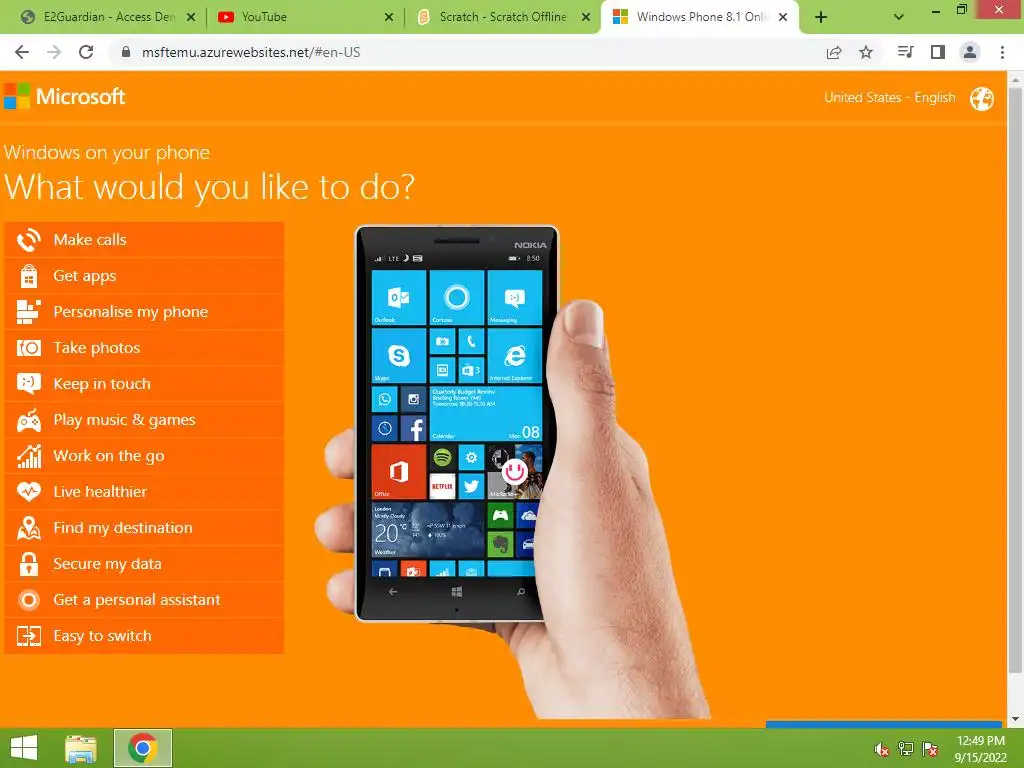Click the Microsoft logo link
Image resolution: width=1024 pixels, height=768 pixels.
tap(64, 97)
